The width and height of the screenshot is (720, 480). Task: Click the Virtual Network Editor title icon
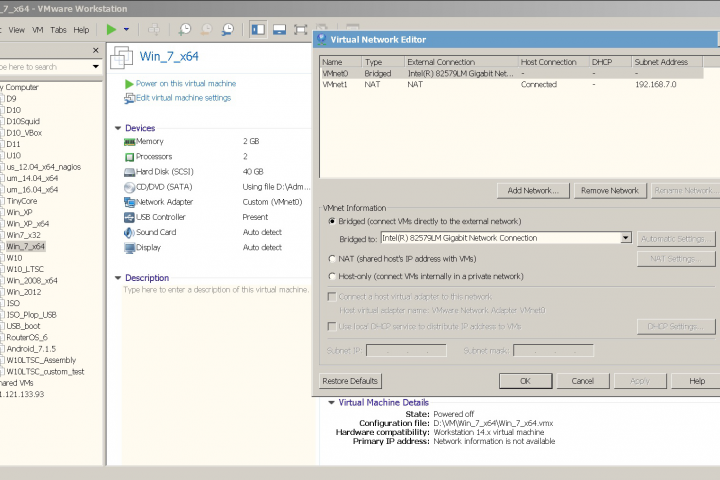click(321, 40)
